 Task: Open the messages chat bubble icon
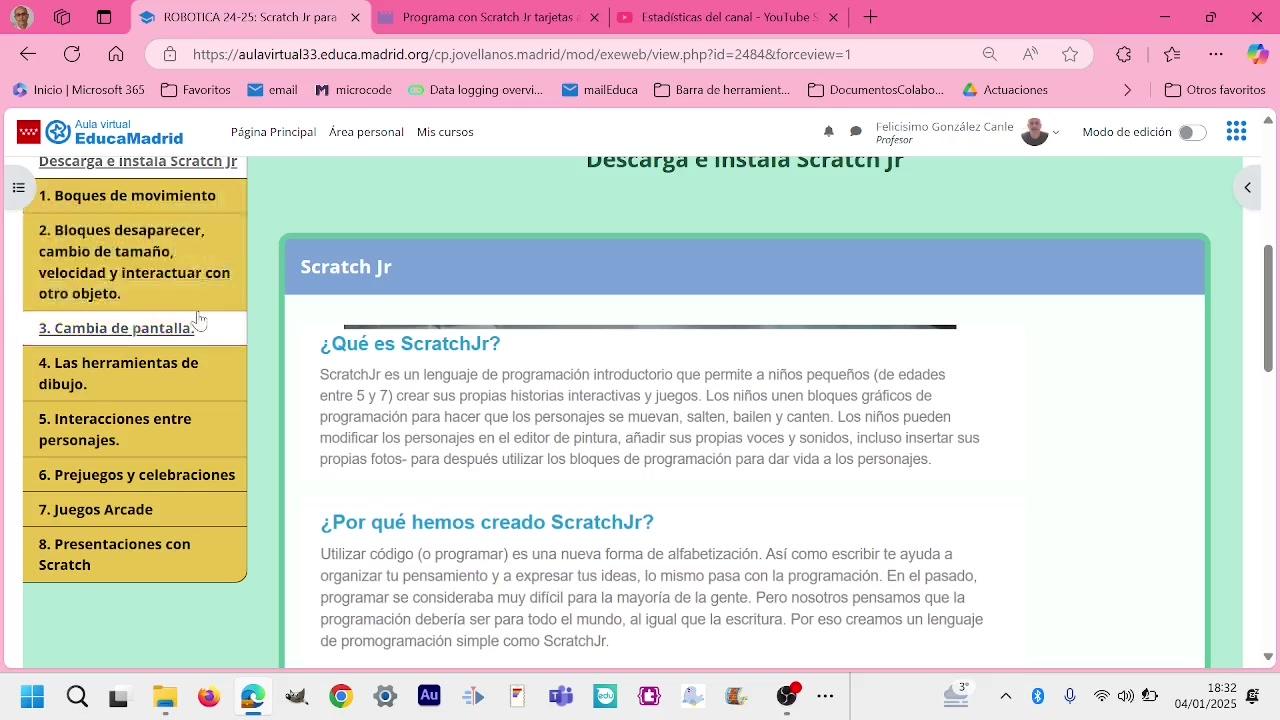click(856, 132)
